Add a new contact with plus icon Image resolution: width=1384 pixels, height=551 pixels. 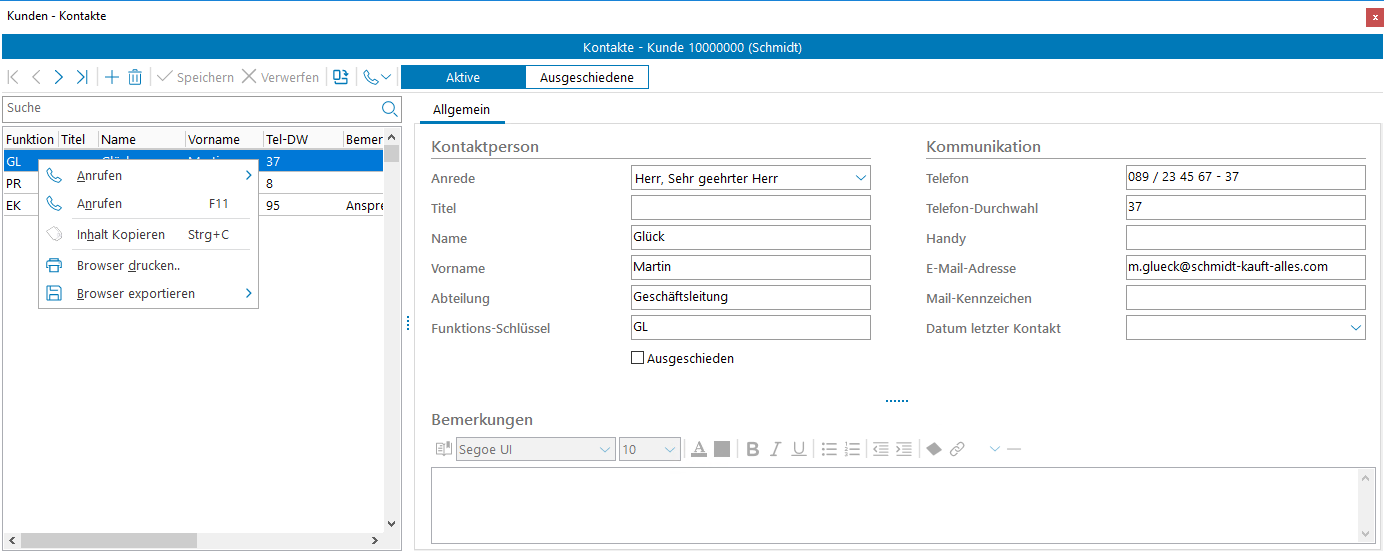[x=112, y=77]
